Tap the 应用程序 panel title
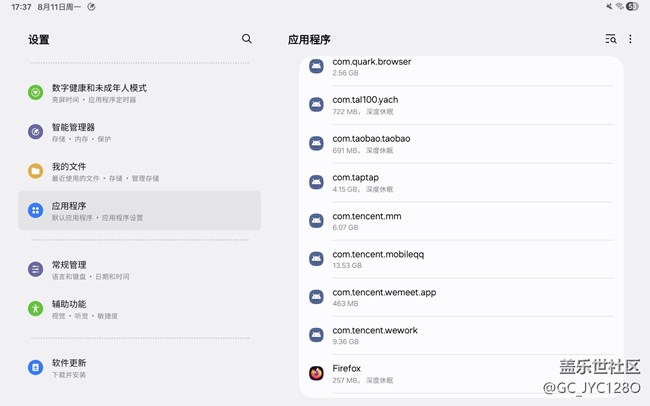The height and width of the screenshot is (406, 650). 309,40
